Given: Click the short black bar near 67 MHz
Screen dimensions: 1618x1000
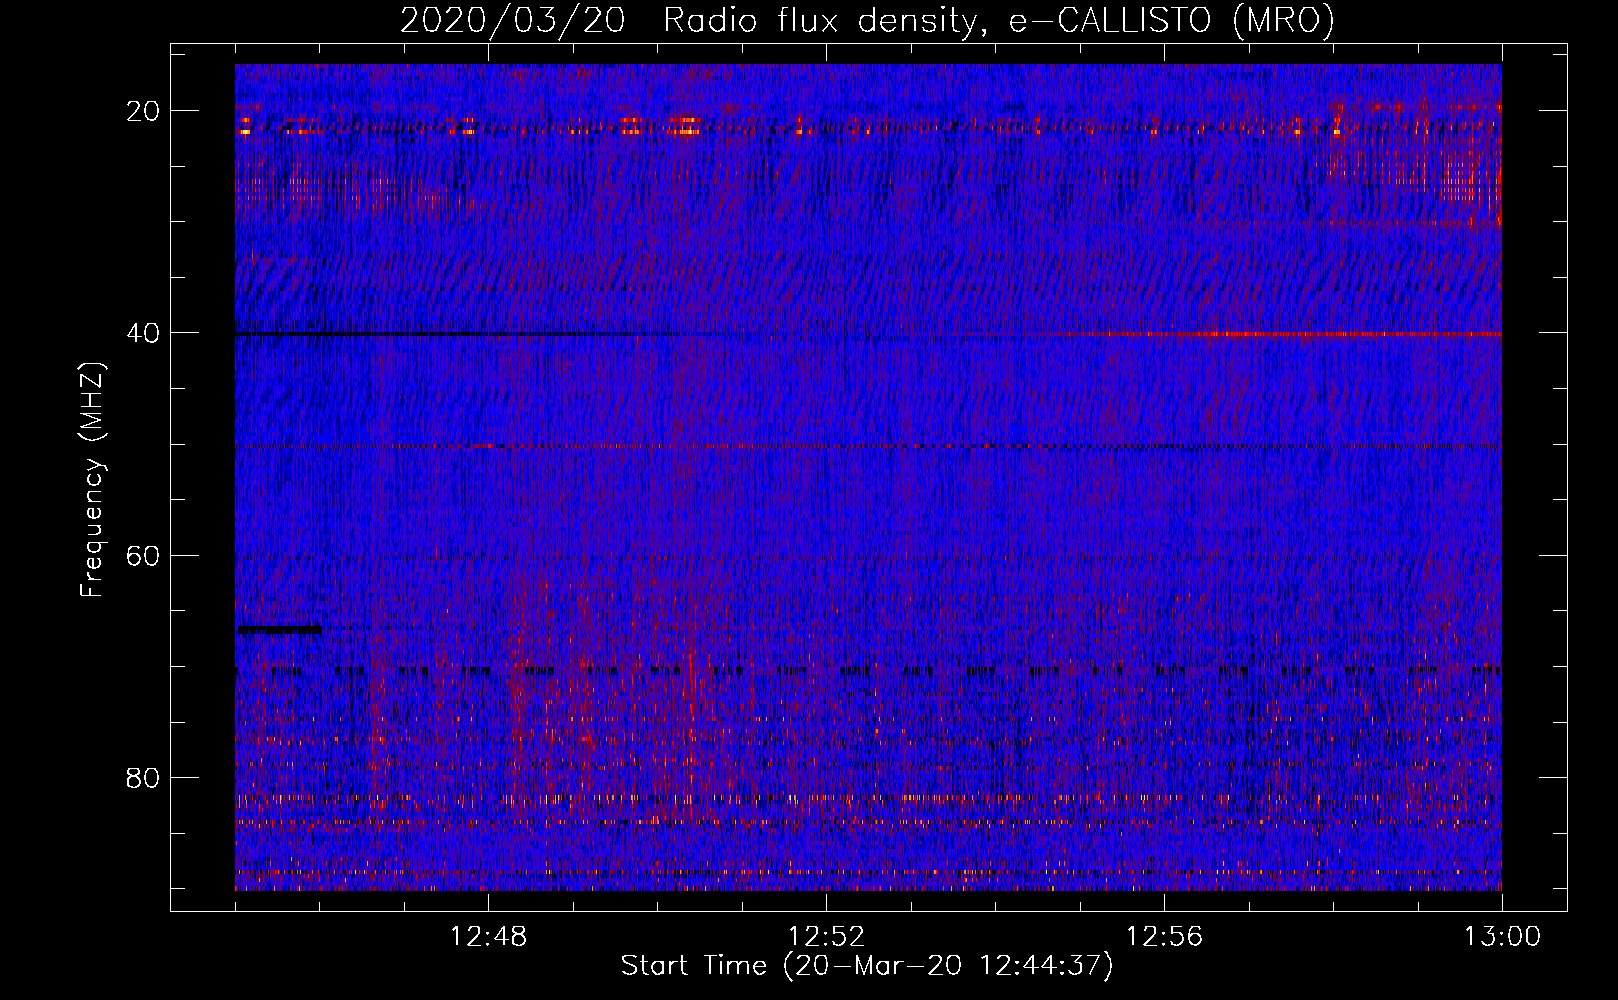Looking at the screenshot, I should (279, 629).
